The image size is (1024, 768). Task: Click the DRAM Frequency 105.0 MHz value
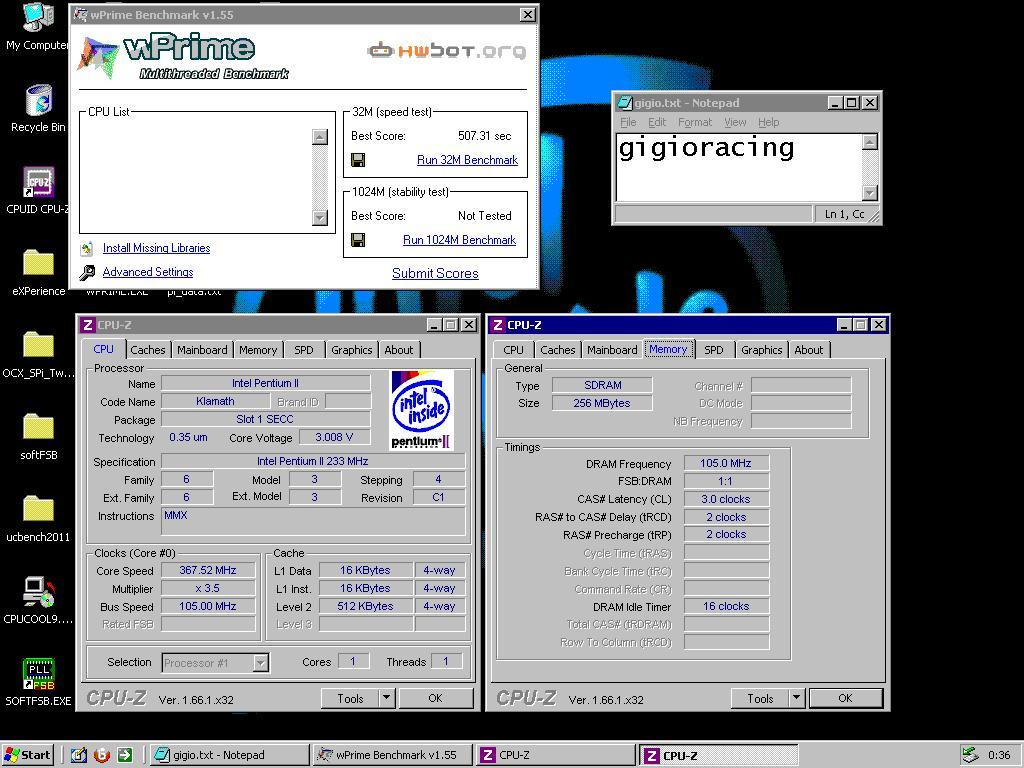coord(726,463)
